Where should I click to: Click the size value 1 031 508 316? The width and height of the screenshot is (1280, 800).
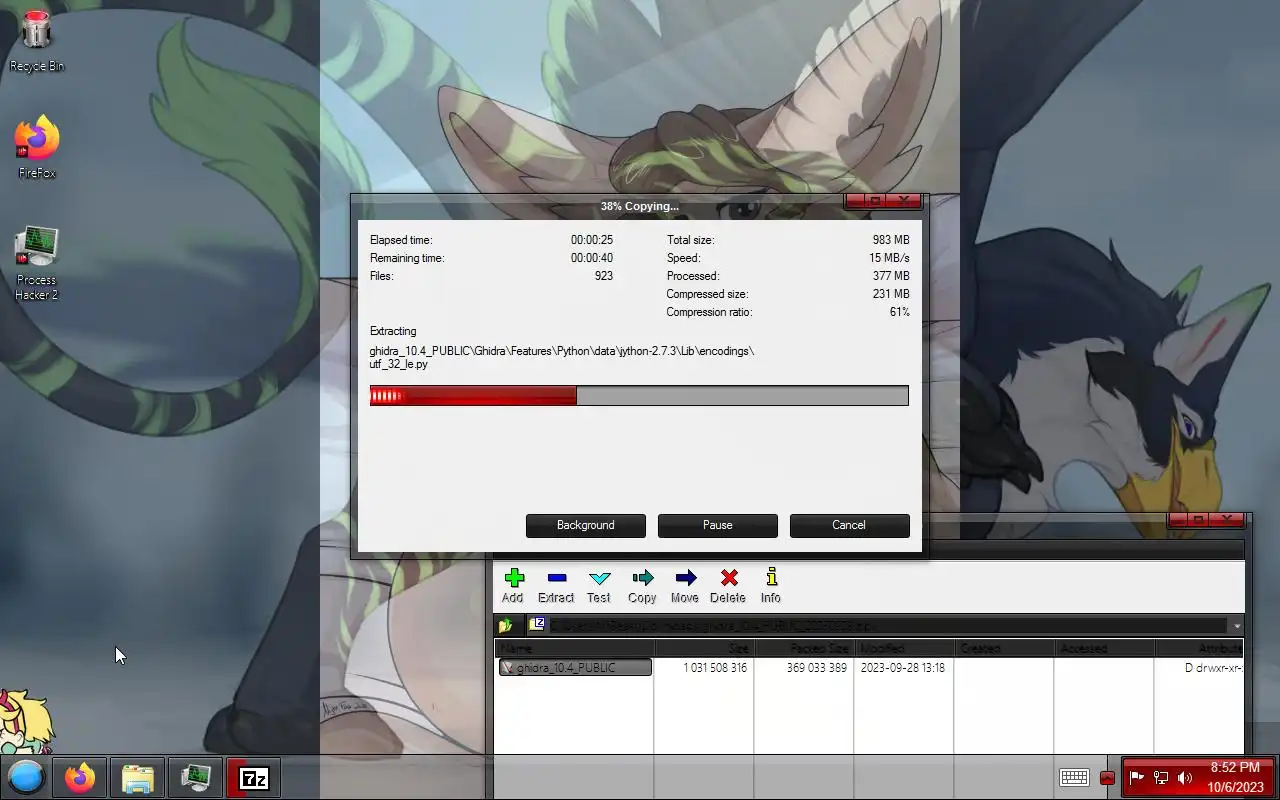point(715,668)
